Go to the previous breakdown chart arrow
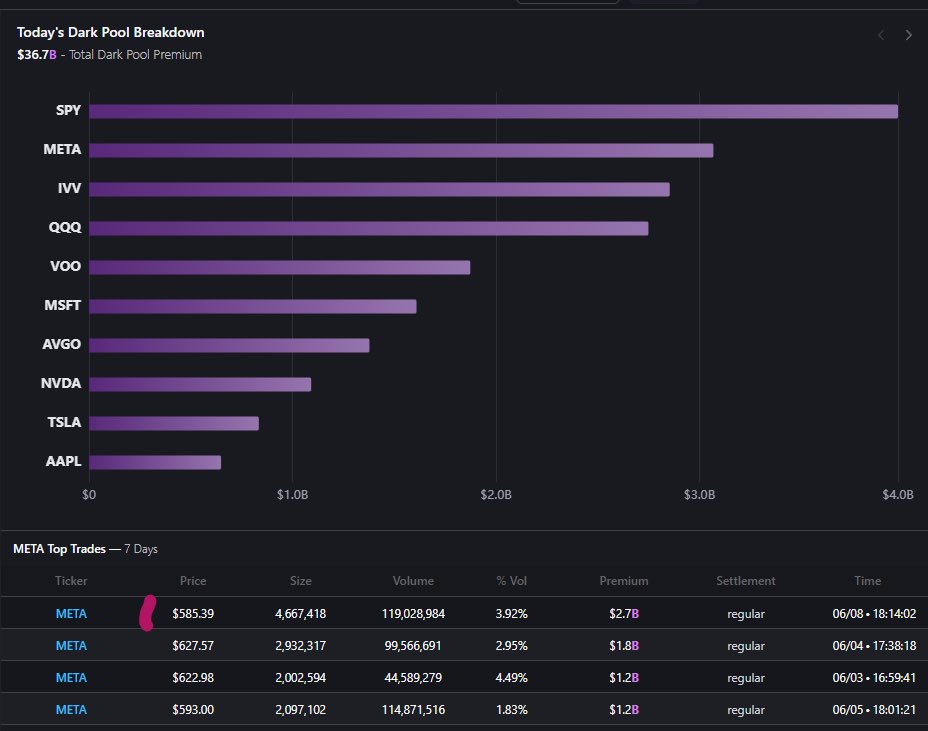This screenshot has width=928, height=731. [x=881, y=35]
